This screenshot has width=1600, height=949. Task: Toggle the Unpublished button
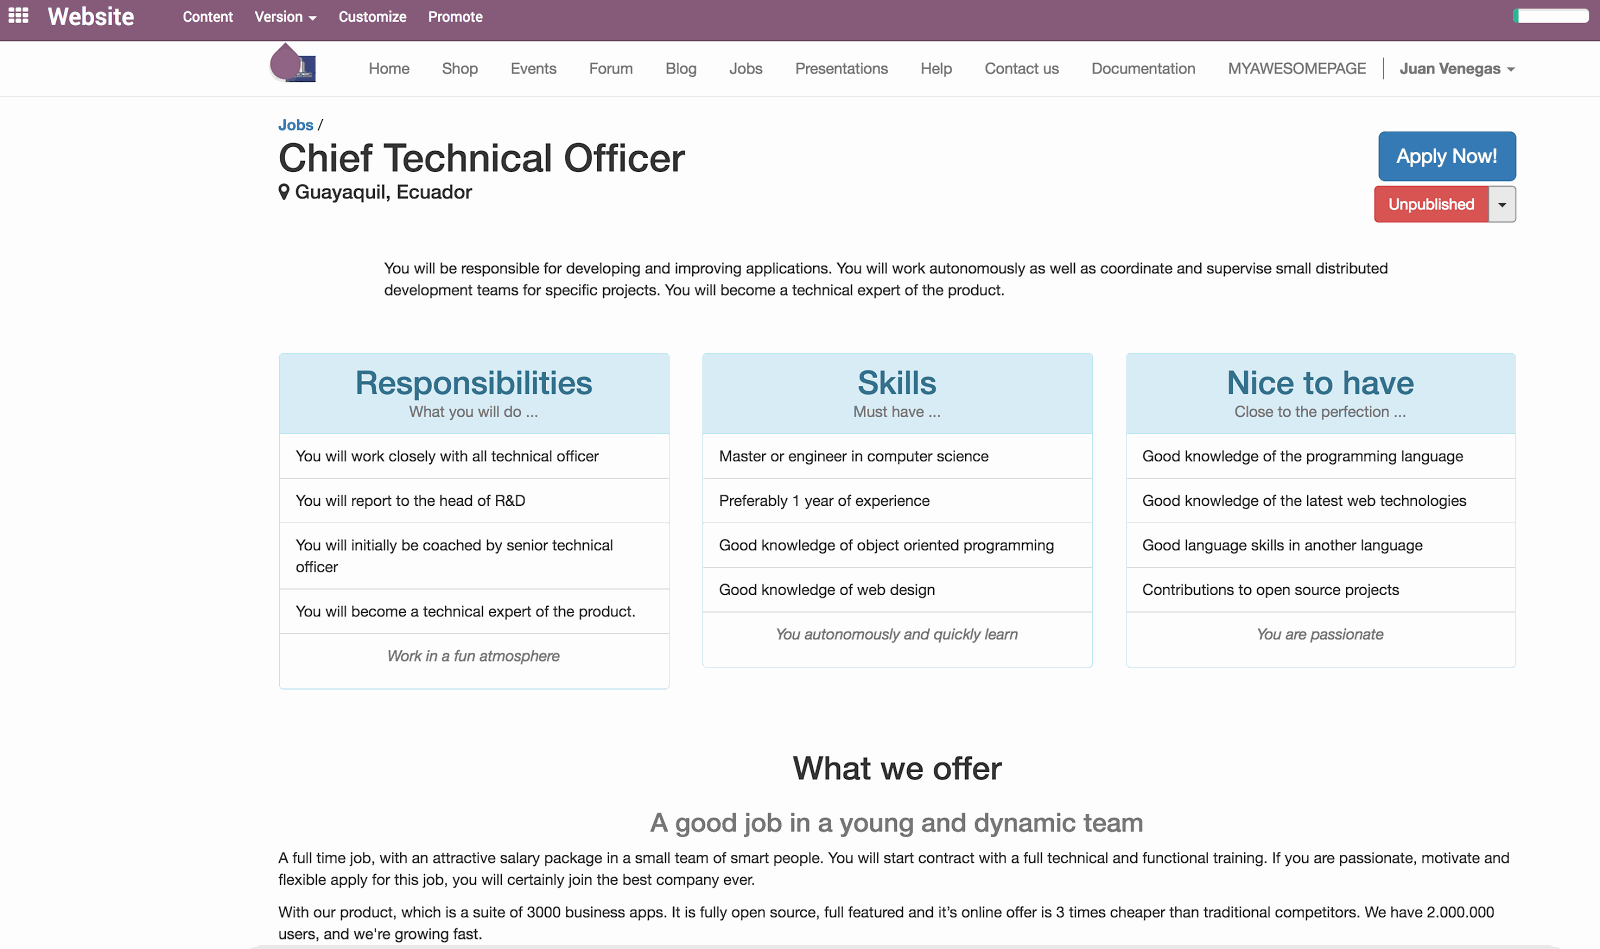pos(1431,204)
